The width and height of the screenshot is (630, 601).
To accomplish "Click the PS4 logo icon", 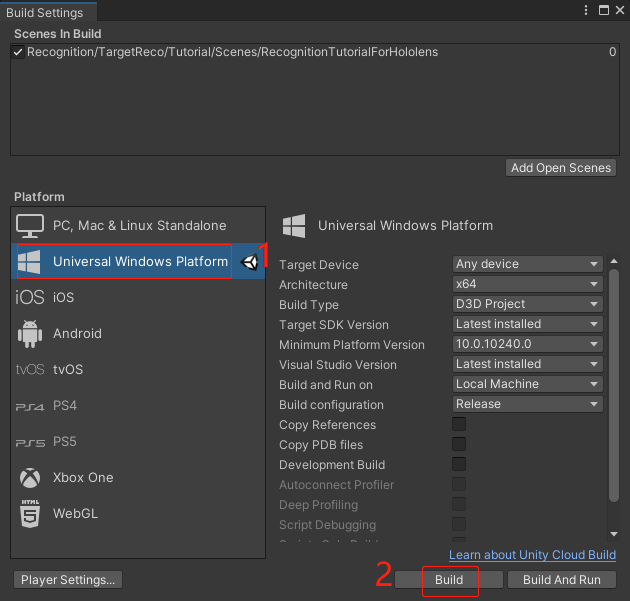I will [x=30, y=407].
